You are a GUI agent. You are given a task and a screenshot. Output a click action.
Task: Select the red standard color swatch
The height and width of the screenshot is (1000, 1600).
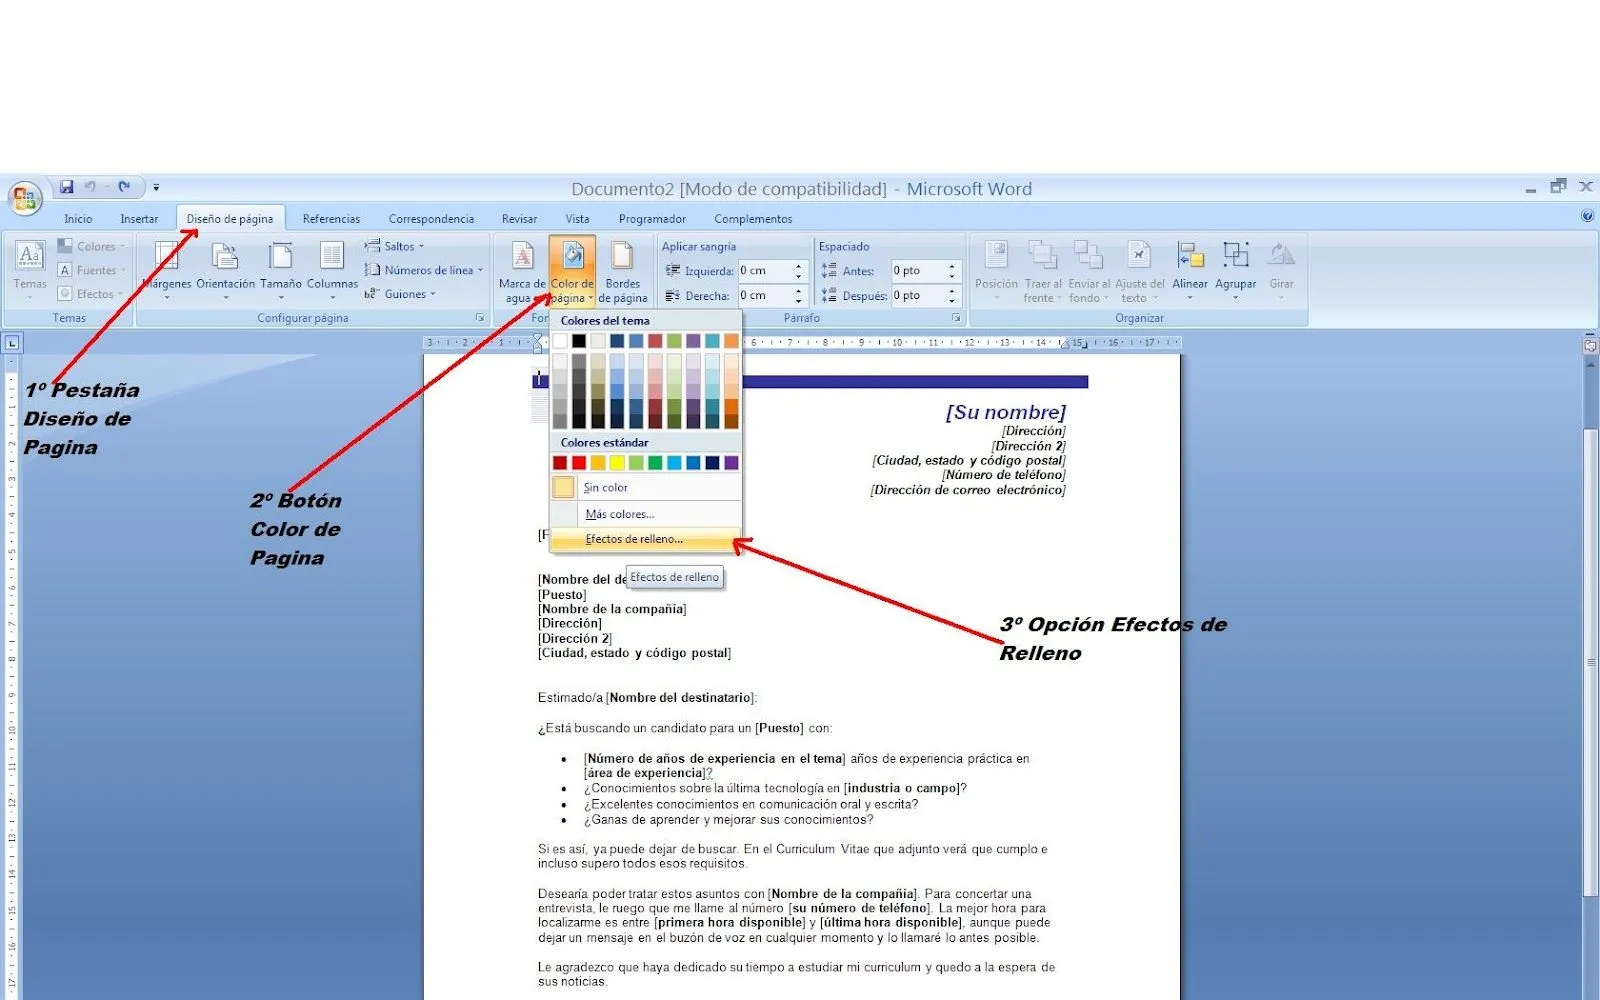pyautogui.click(x=576, y=462)
